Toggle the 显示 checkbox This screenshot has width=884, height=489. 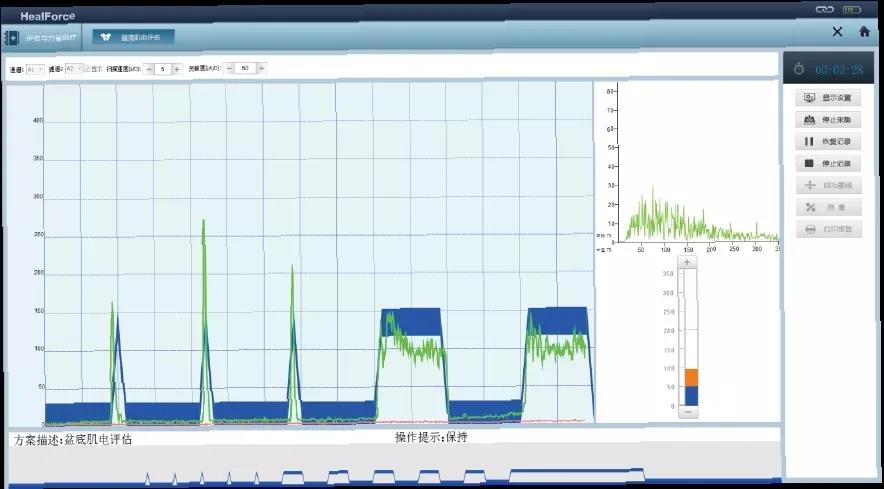(x=87, y=69)
